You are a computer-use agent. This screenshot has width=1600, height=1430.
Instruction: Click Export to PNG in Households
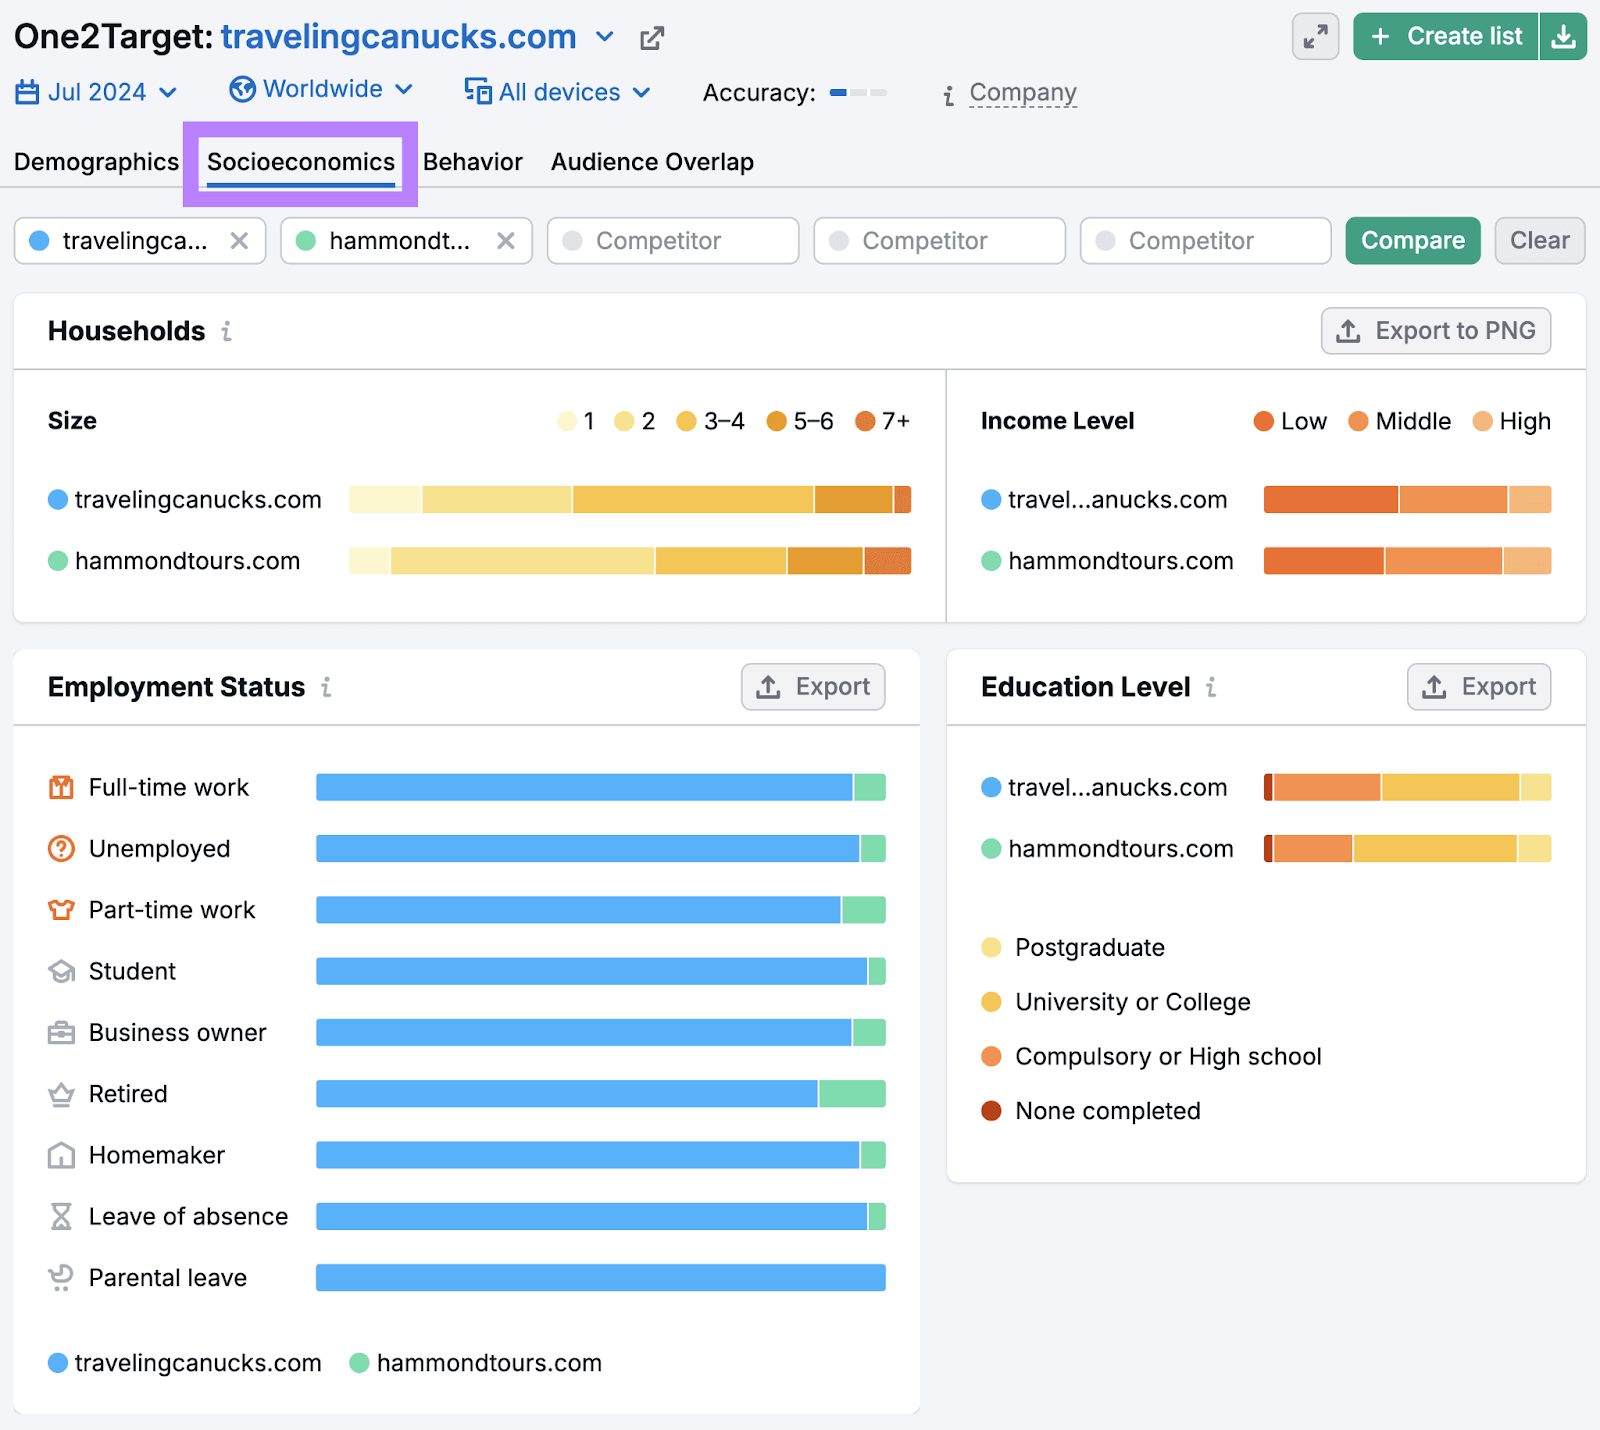[1436, 331]
